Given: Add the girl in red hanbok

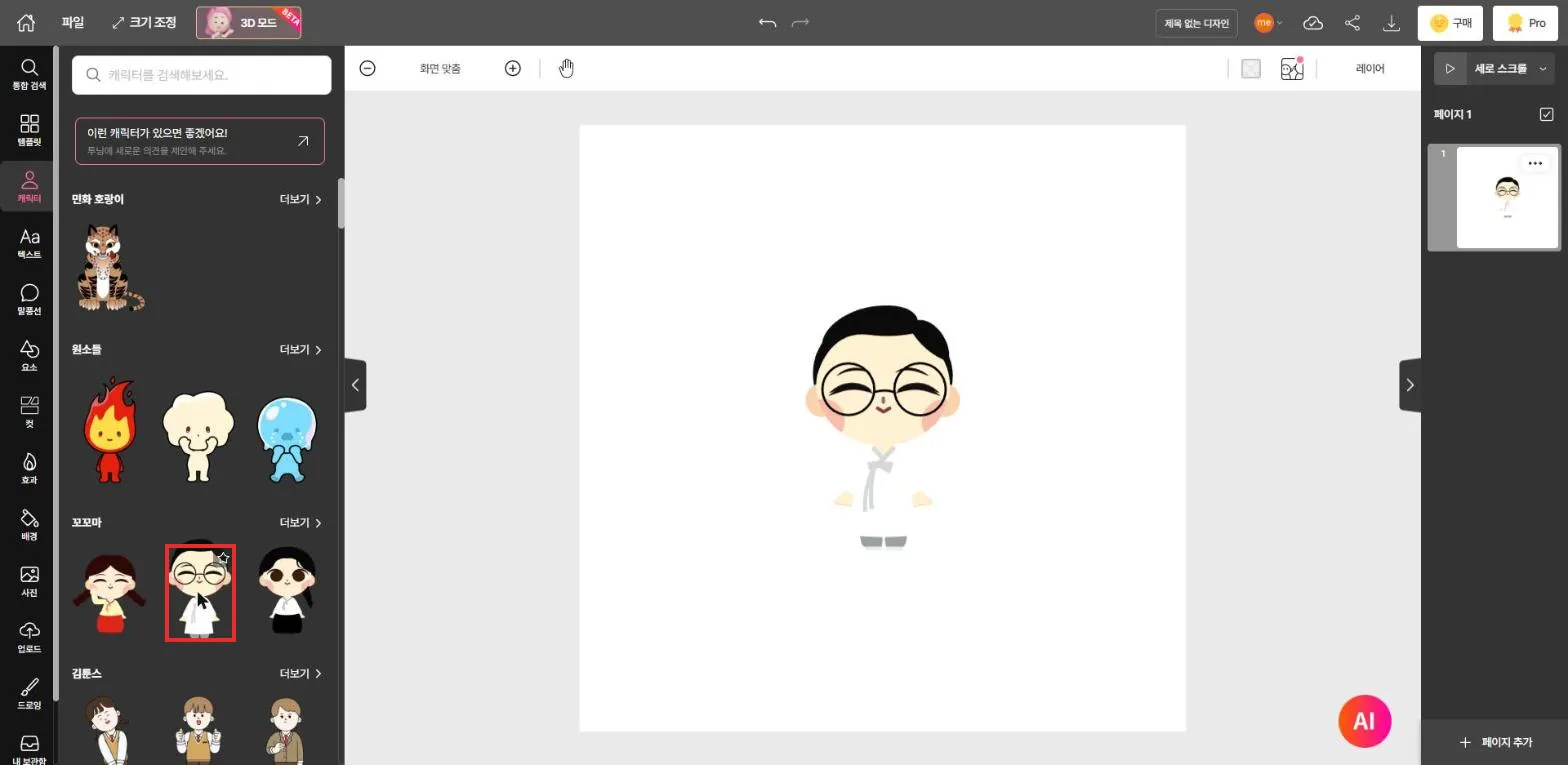Looking at the screenshot, I should 110,595.
